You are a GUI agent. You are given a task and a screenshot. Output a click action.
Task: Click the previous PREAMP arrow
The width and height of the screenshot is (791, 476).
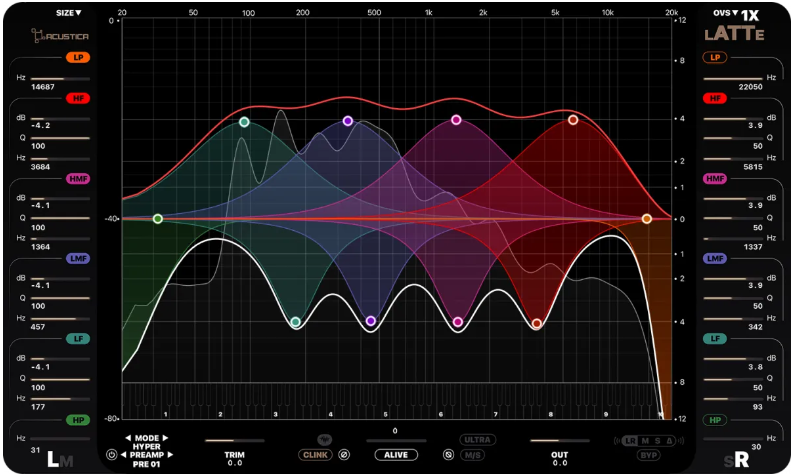coord(123,454)
